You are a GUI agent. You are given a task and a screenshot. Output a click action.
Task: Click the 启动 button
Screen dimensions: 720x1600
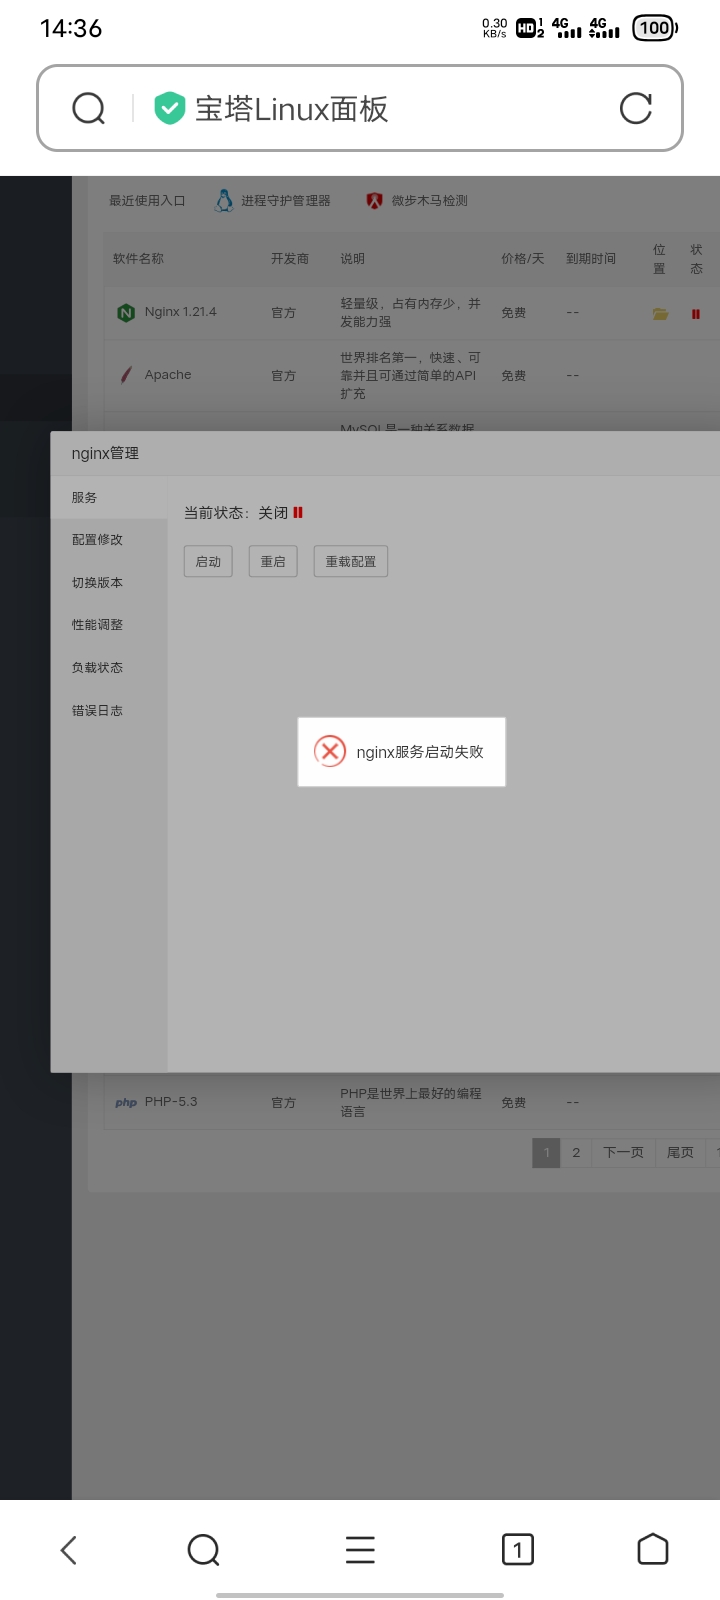(x=208, y=562)
